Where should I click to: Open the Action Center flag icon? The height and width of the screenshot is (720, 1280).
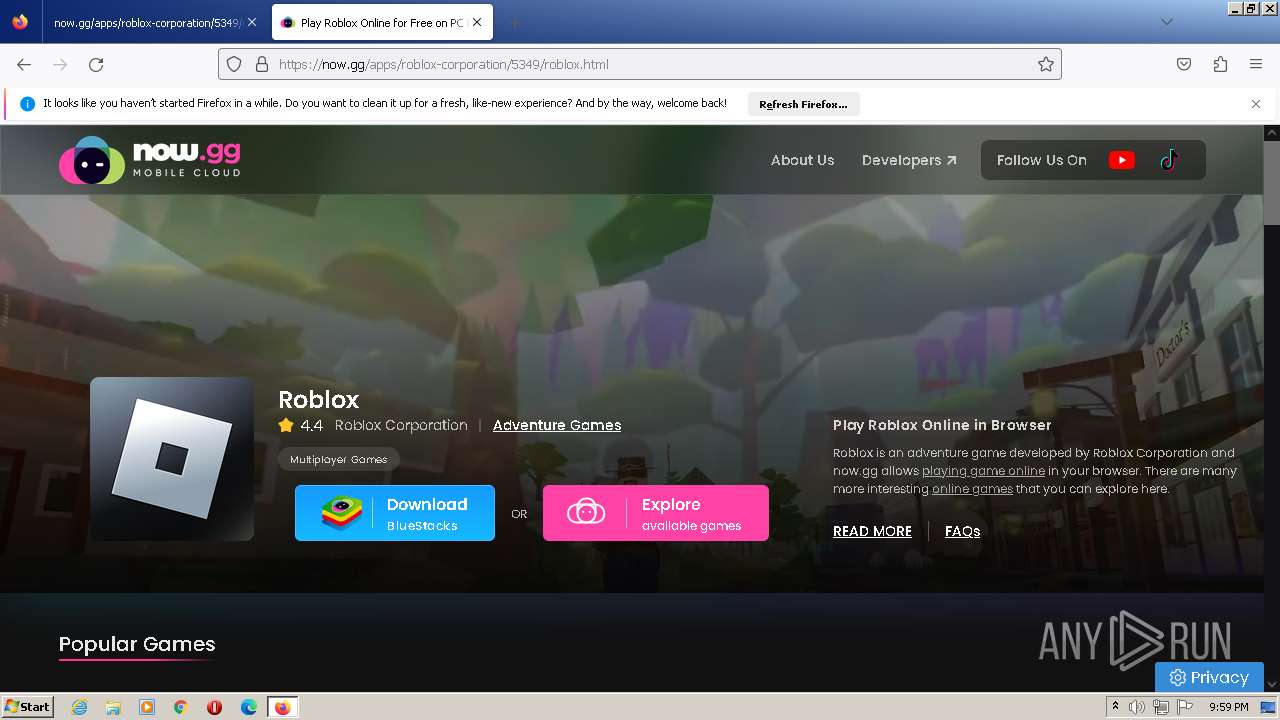coord(1184,707)
